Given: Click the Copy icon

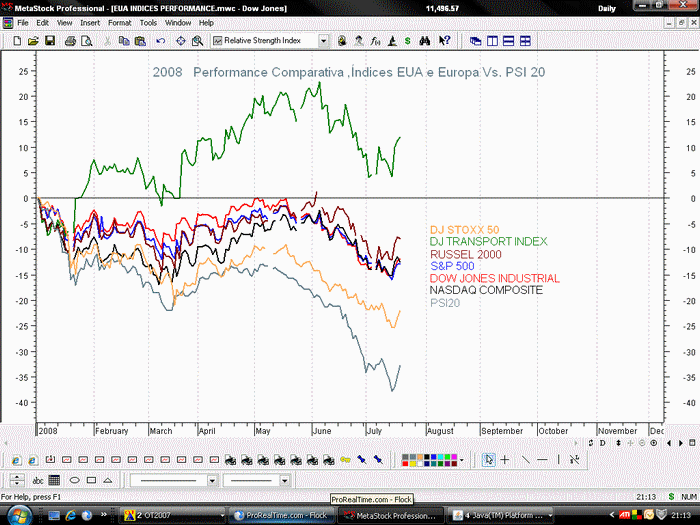Looking at the screenshot, I should (124, 41).
